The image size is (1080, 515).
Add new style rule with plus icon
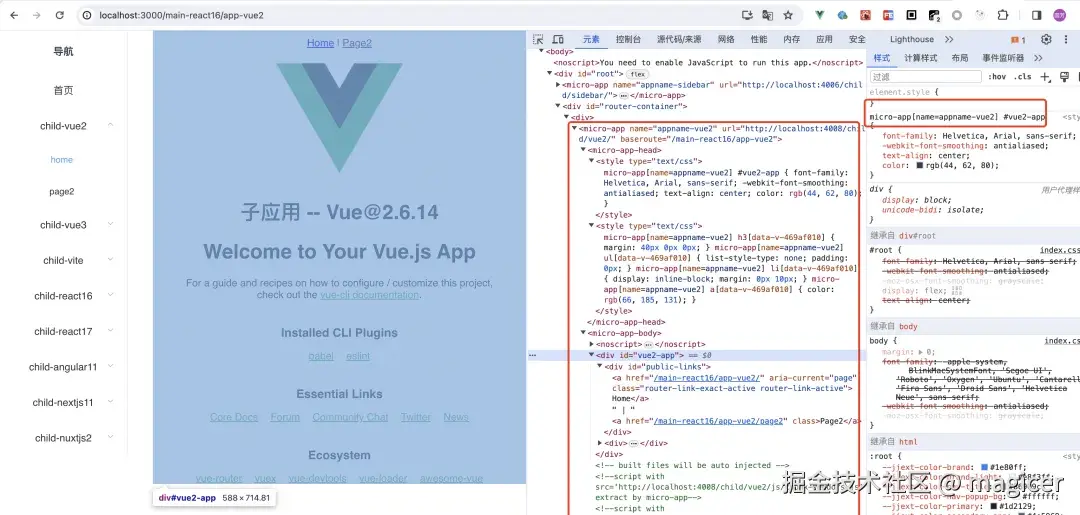pos(1045,76)
